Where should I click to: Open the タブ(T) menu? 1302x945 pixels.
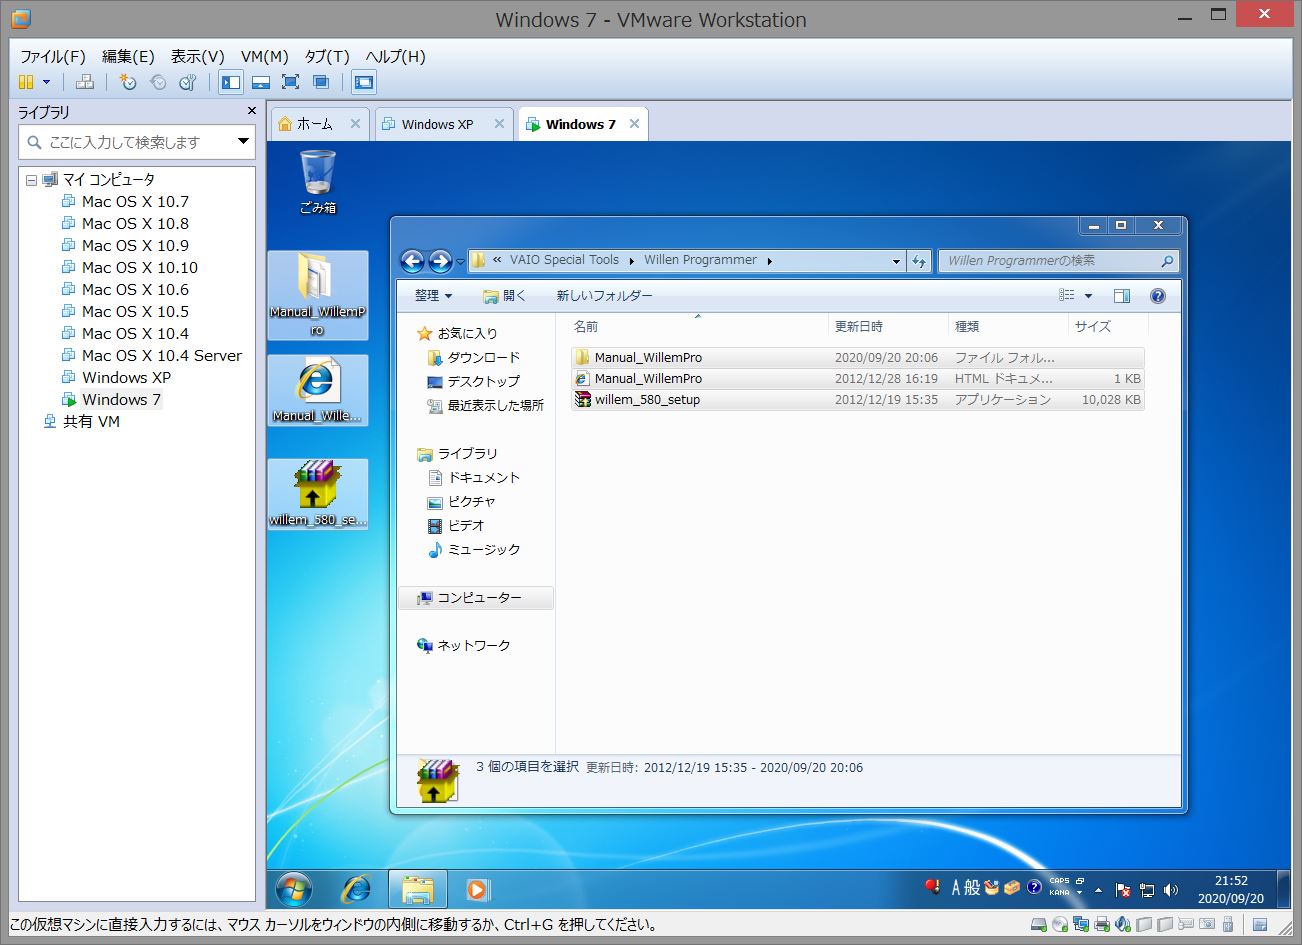[x=327, y=56]
